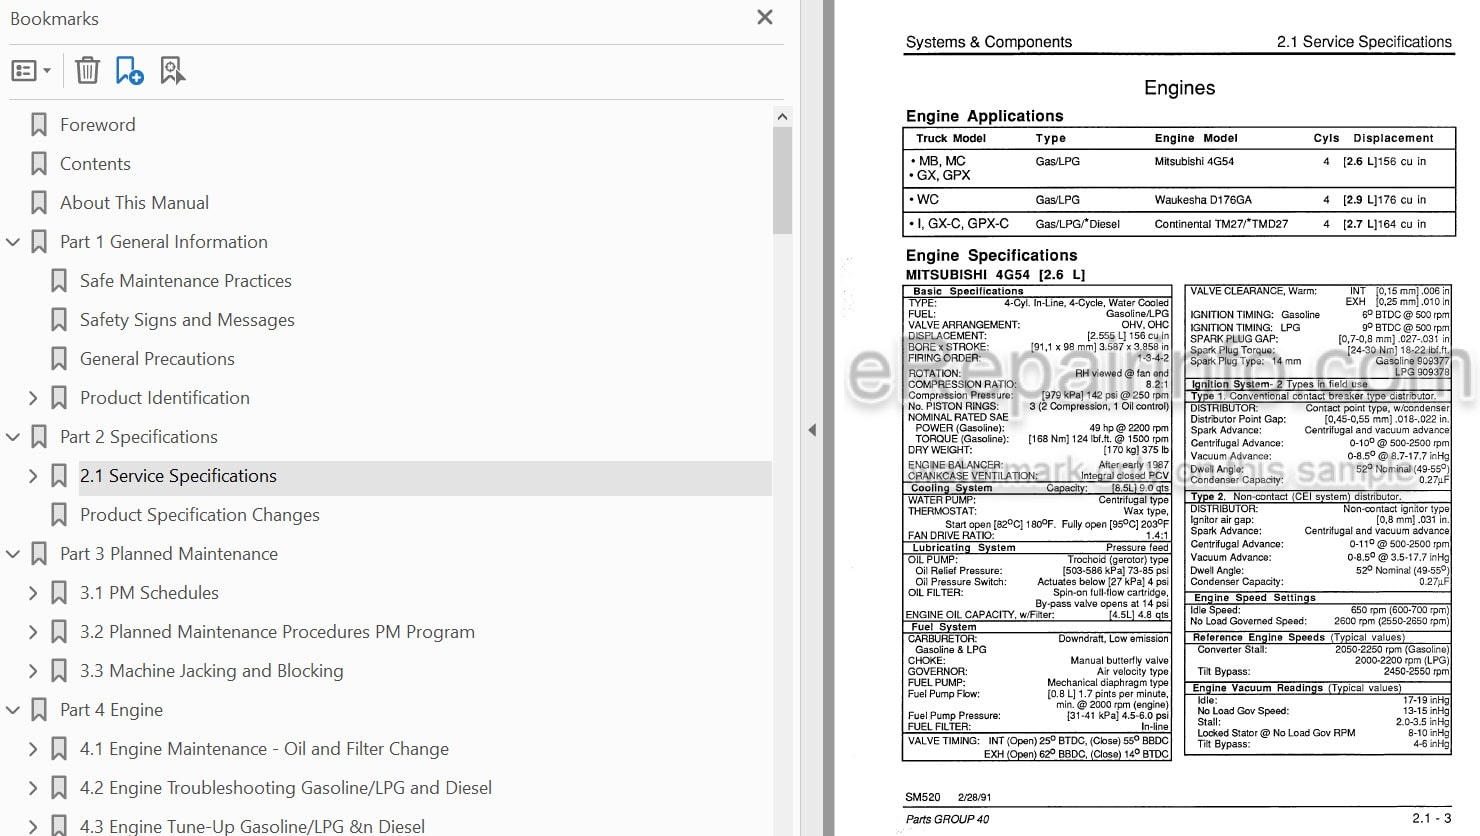Open Product Specification Changes bookmark

coord(200,515)
